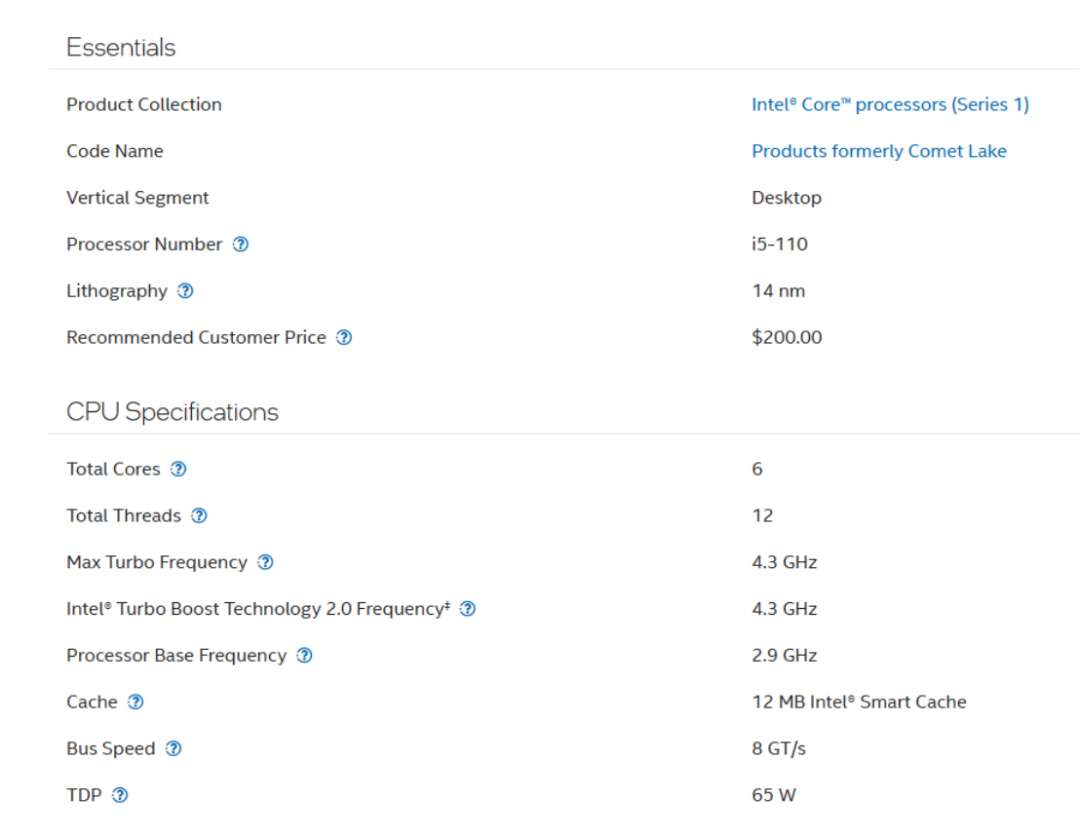Screen dimensions: 1080x835
Task: Click Processor Base Frequency help icon
Action: coord(304,655)
